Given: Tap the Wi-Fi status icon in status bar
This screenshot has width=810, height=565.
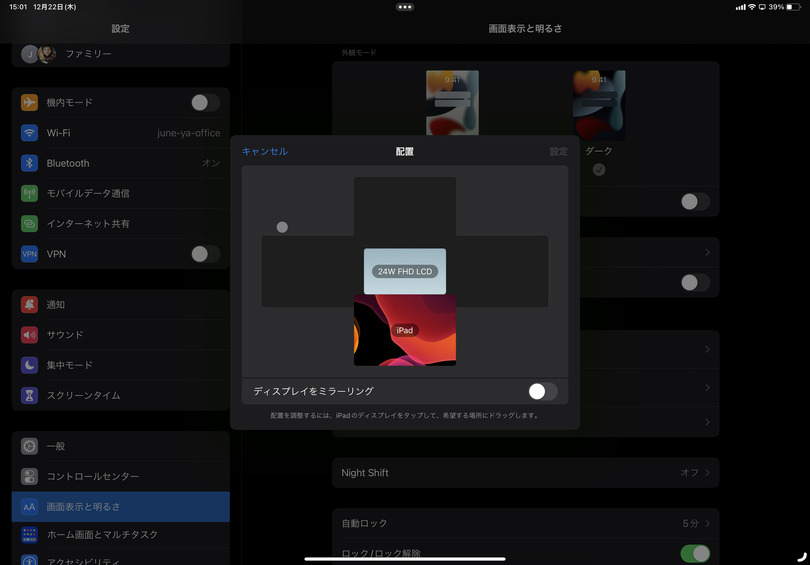Looking at the screenshot, I should [752, 7].
